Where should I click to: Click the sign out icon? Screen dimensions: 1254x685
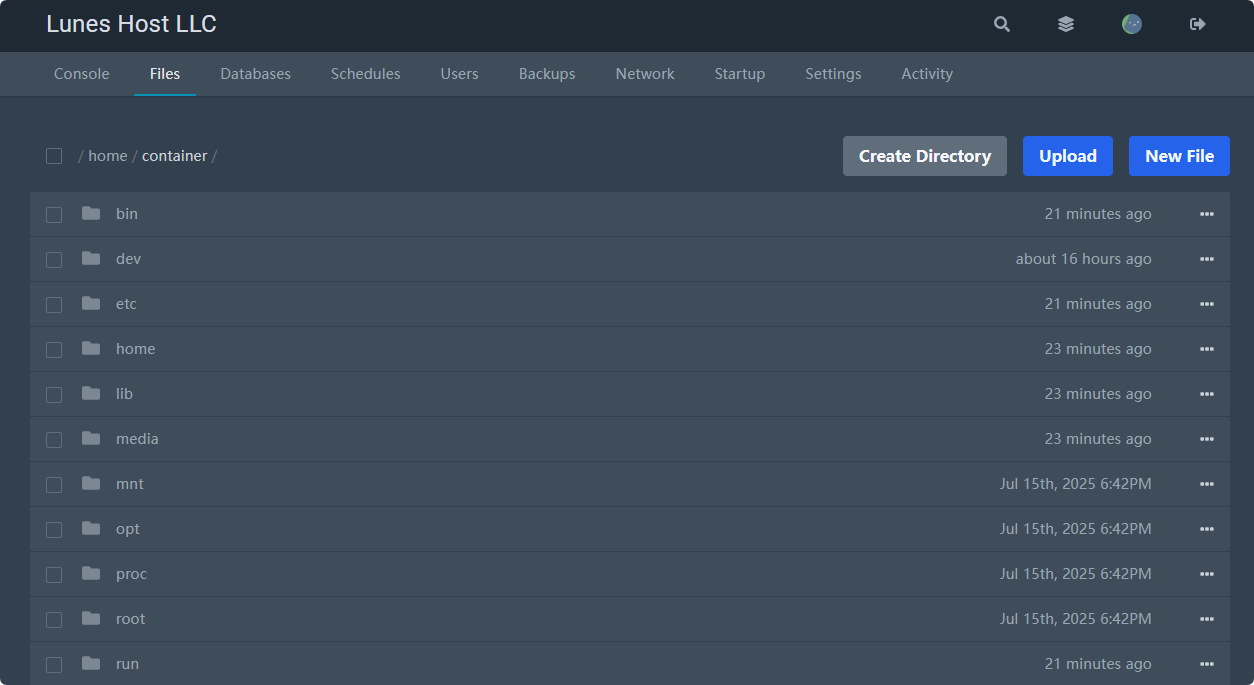(1197, 25)
